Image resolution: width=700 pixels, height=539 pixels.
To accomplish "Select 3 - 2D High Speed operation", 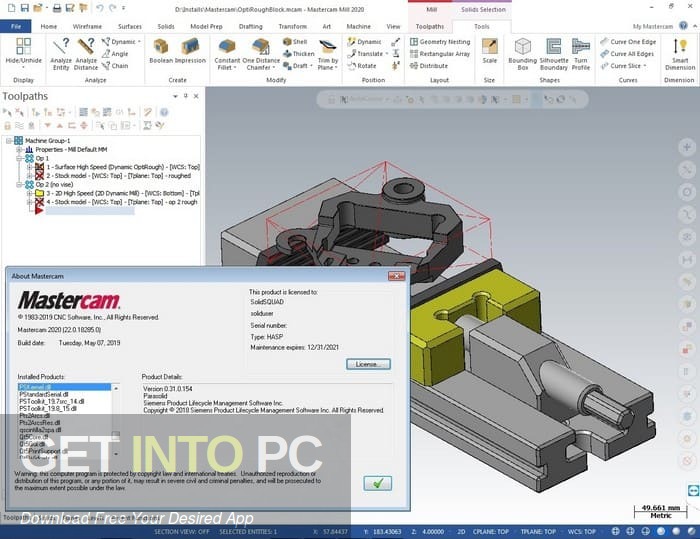I will [x=117, y=193].
